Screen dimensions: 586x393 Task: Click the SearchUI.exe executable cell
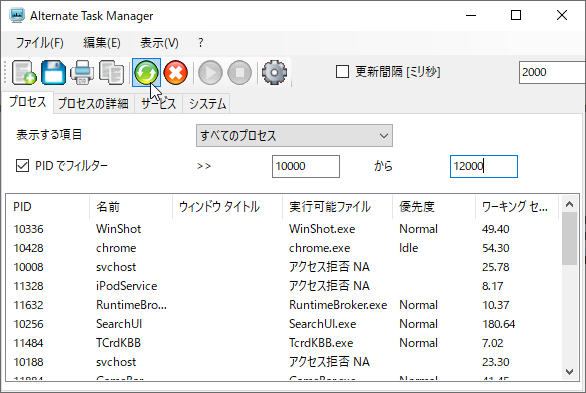coord(323,324)
